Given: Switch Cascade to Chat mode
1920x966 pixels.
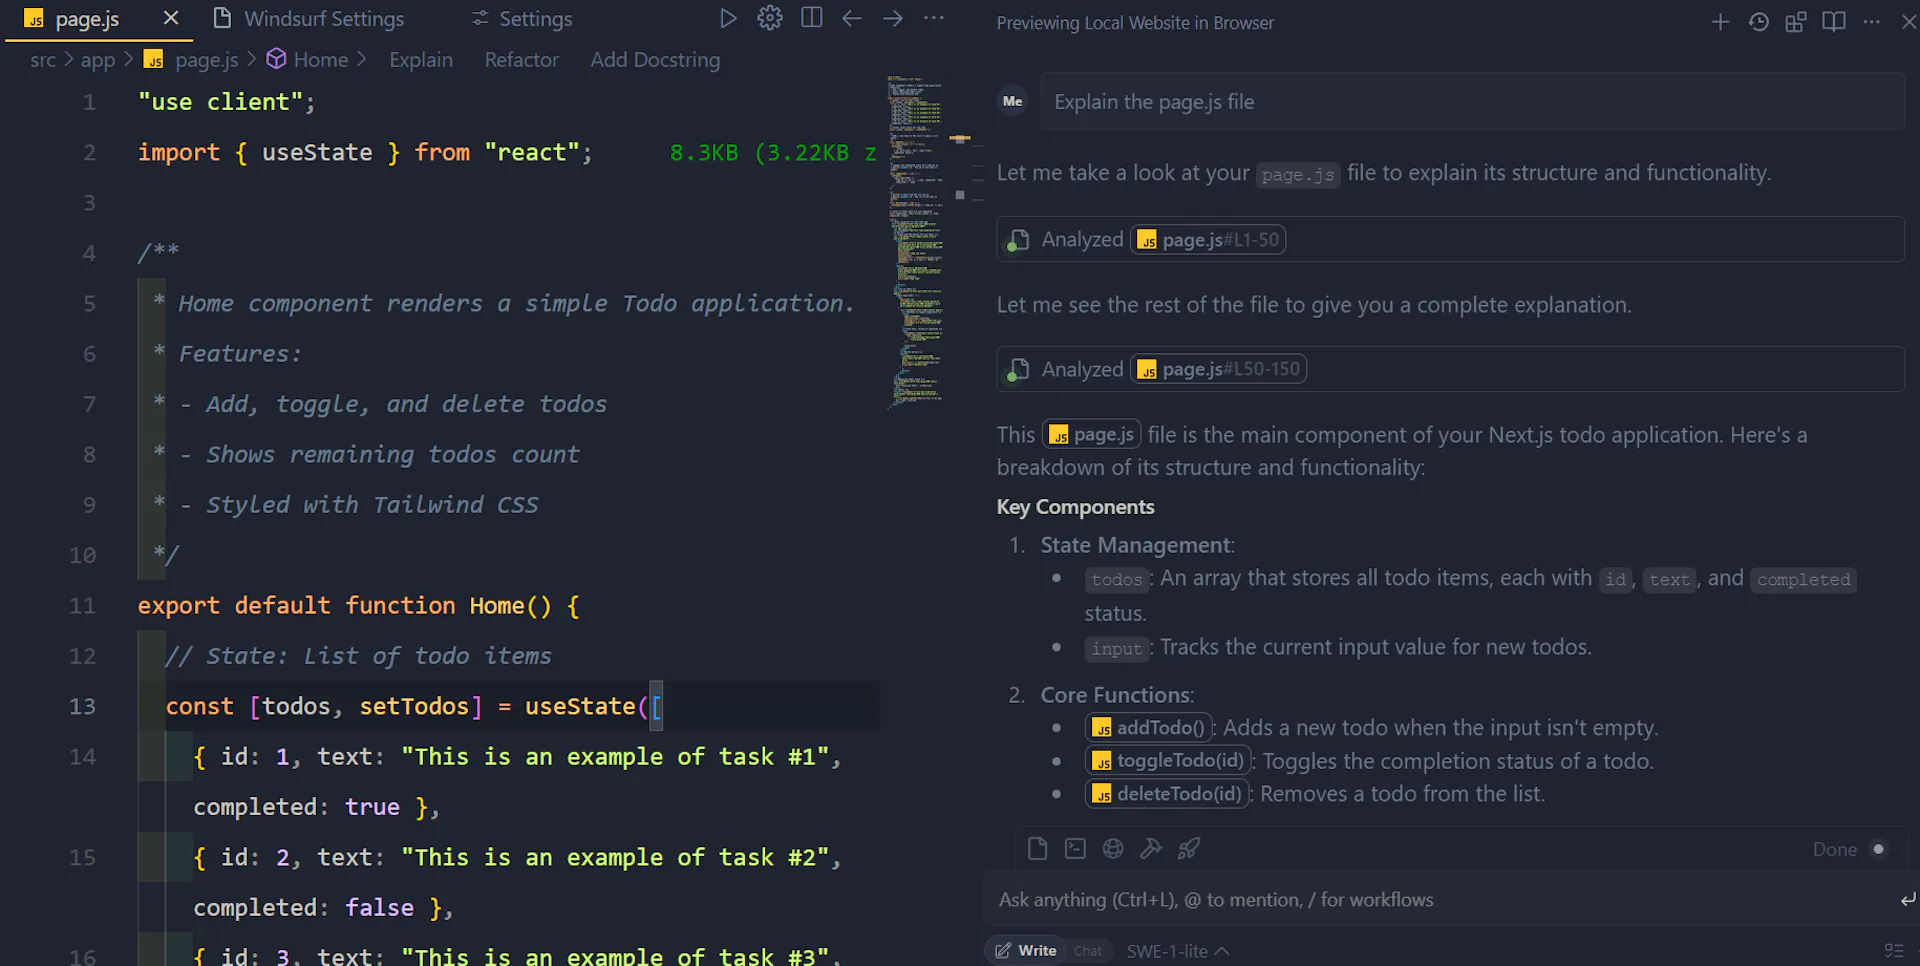Looking at the screenshot, I should [x=1087, y=951].
